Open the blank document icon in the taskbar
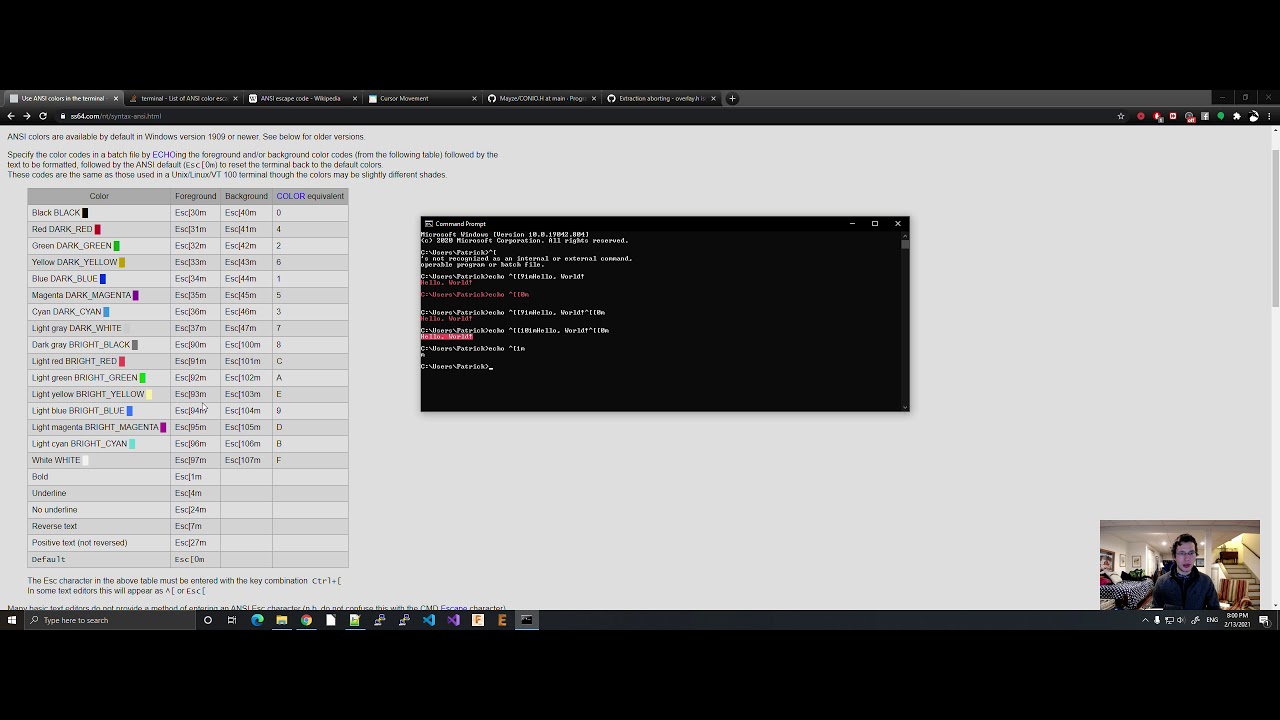Image resolution: width=1280 pixels, height=720 pixels. [330, 620]
